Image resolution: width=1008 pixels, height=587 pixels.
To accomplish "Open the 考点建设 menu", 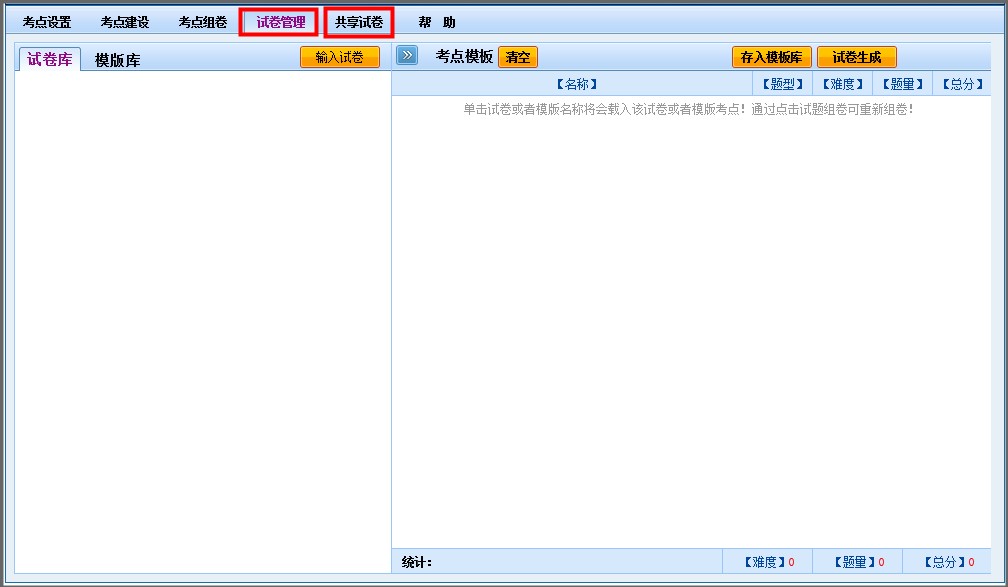I will coord(125,23).
